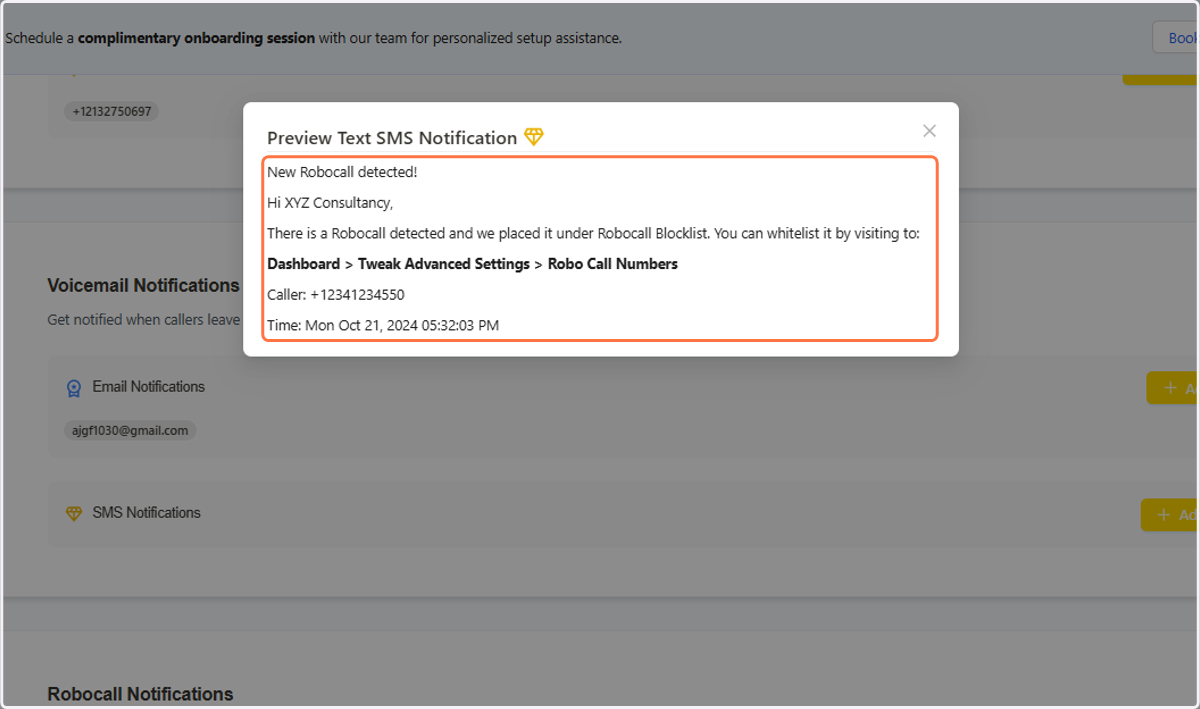Click the 'Preview Text SMS Notification' dialog title
Viewport: 1200px width, 709px height.
(392, 138)
